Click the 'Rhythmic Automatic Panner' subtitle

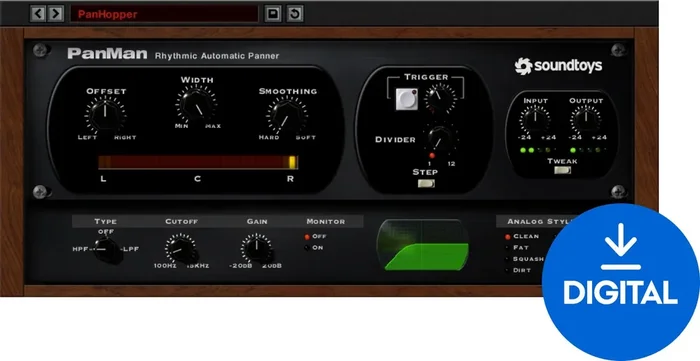pyautogui.click(x=217, y=56)
